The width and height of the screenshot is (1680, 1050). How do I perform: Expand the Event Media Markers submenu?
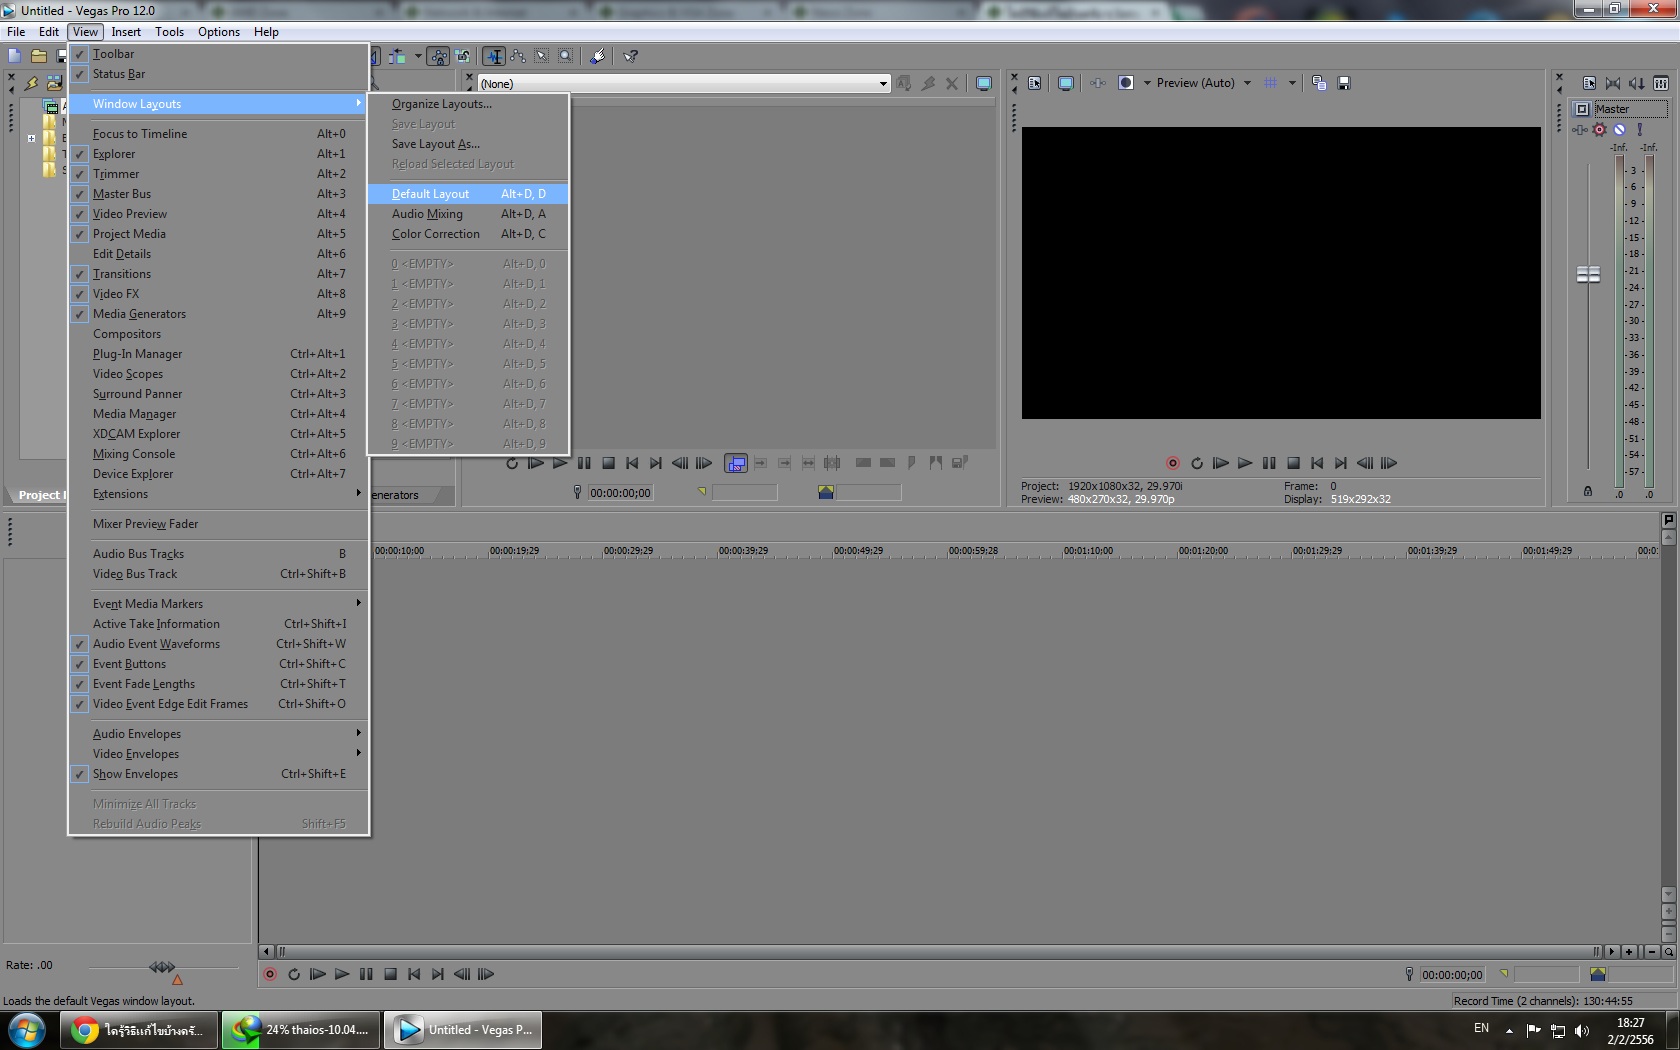click(218, 604)
